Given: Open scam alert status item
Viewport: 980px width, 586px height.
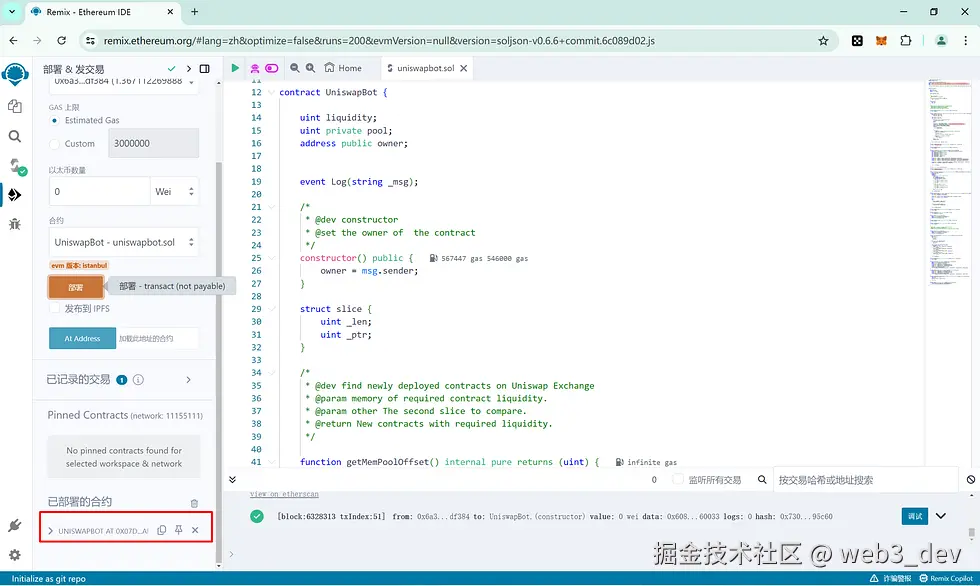Looking at the screenshot, I should click(x=890, y=579).
